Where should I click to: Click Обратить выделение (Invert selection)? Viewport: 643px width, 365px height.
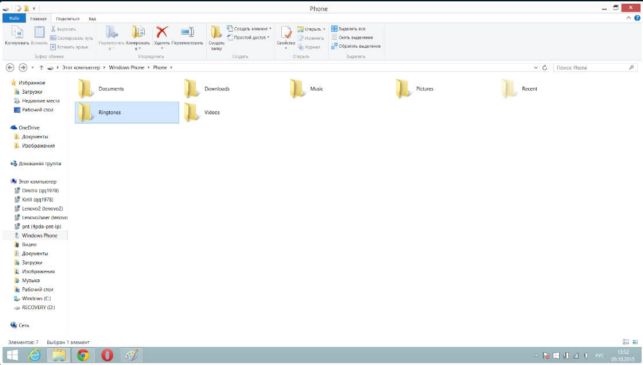pos(356,46)
